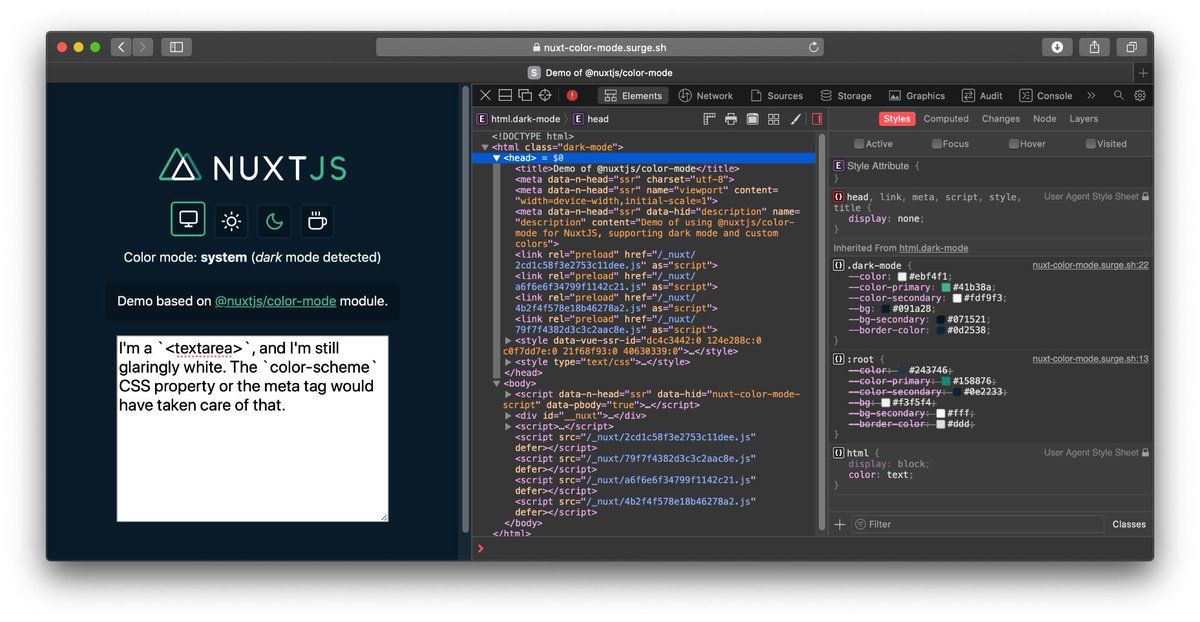Click the inspector search magnifier icon
1200x622 pixels.
pyautogui.click(x=1118, y=96)
